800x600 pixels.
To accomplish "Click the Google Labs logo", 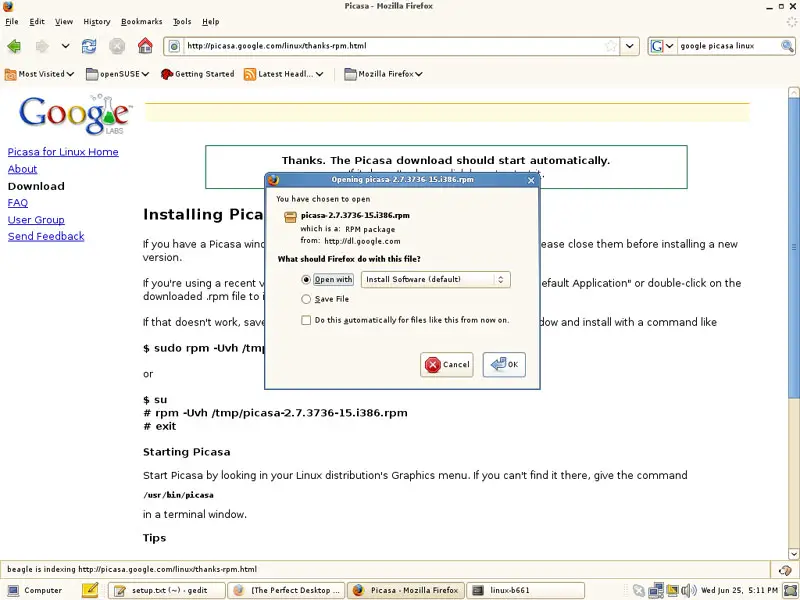I will coord(76,114).
